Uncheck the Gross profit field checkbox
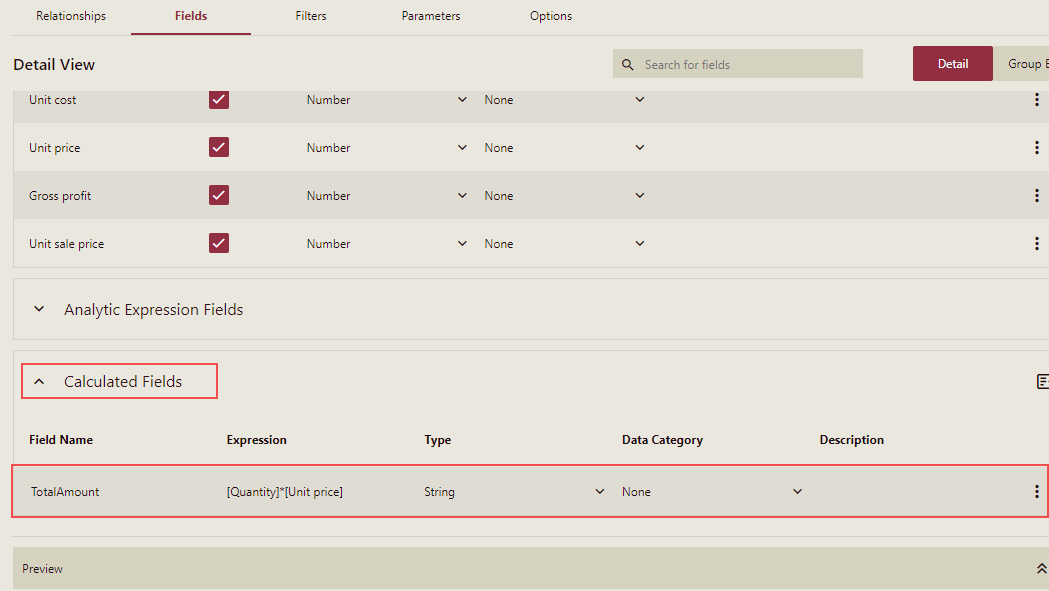This screenshot has width=1049, height=591. pyautogui.click(x=218, y=195)
